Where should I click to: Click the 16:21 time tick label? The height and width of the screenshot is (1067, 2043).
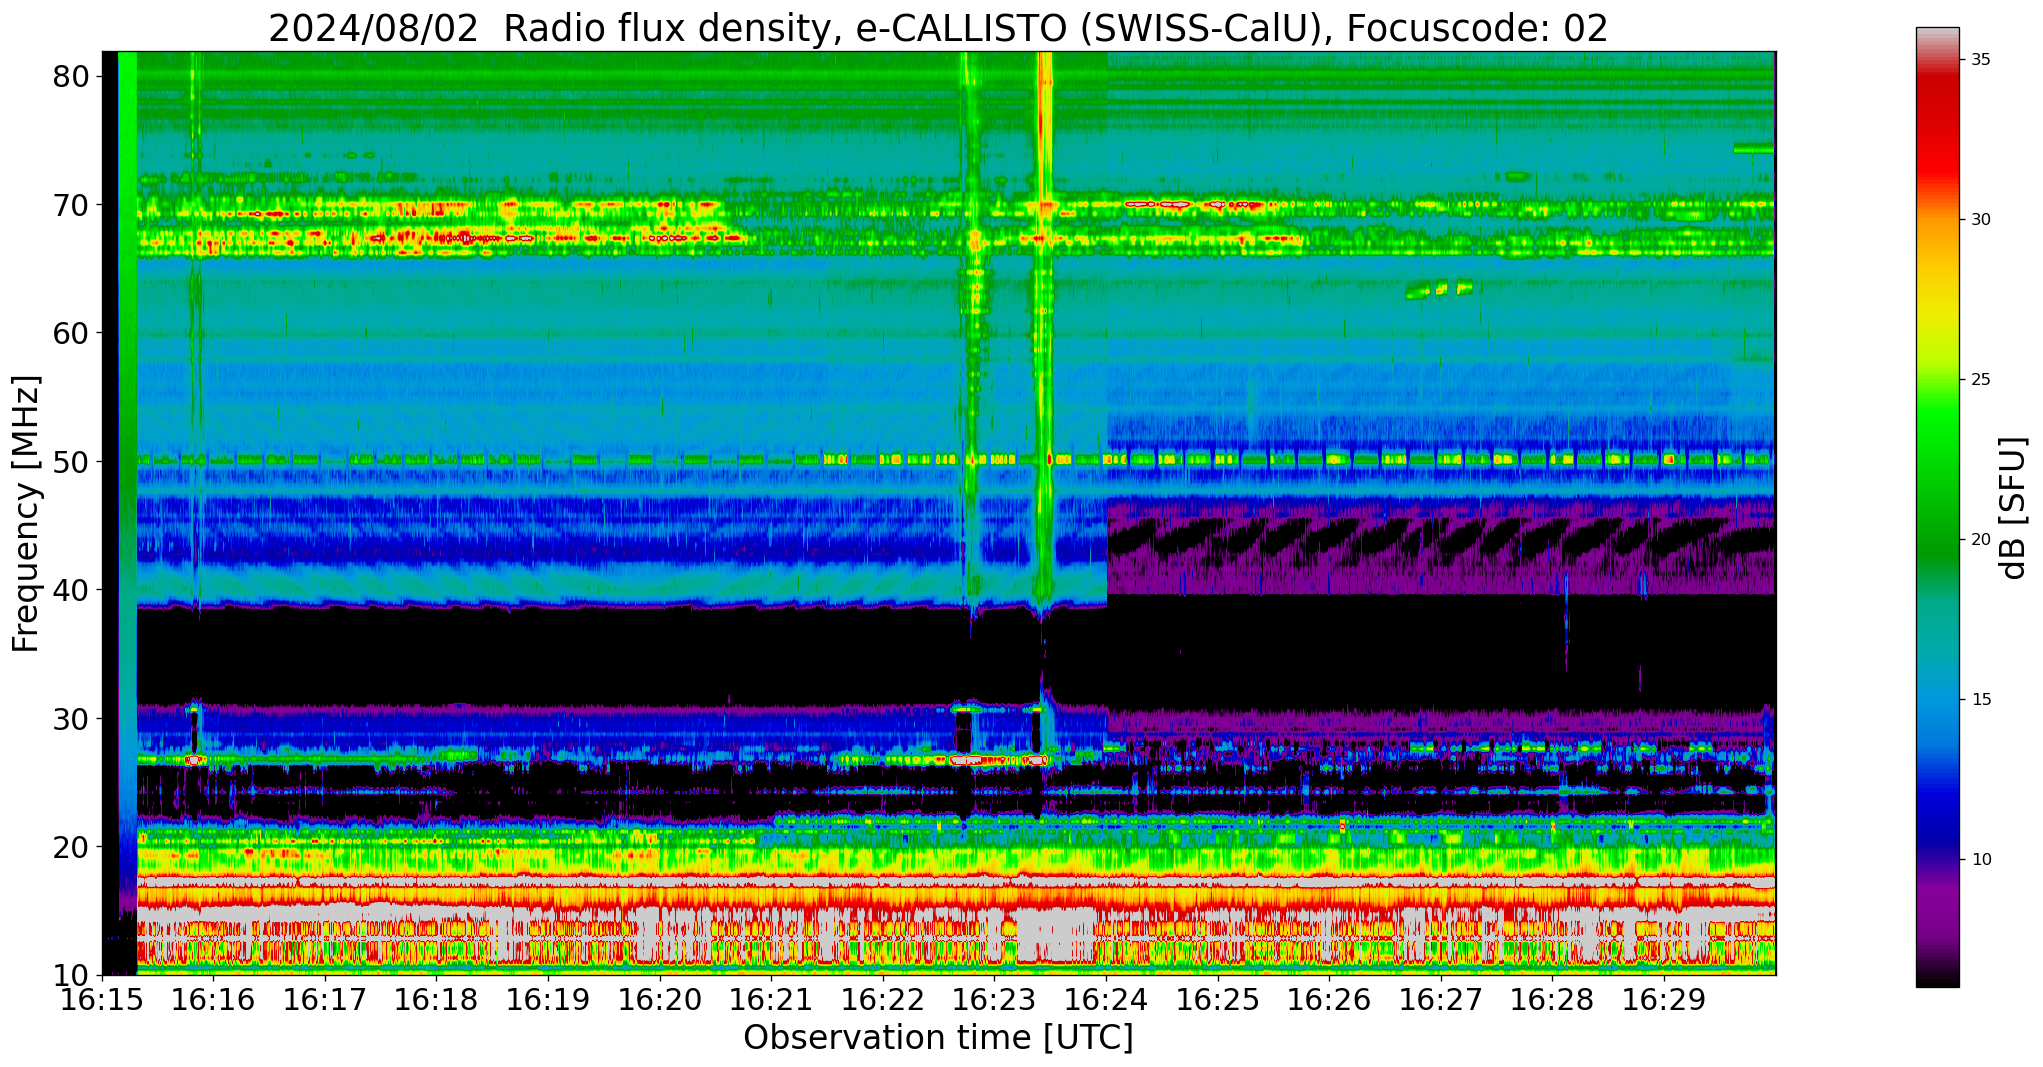771,999
